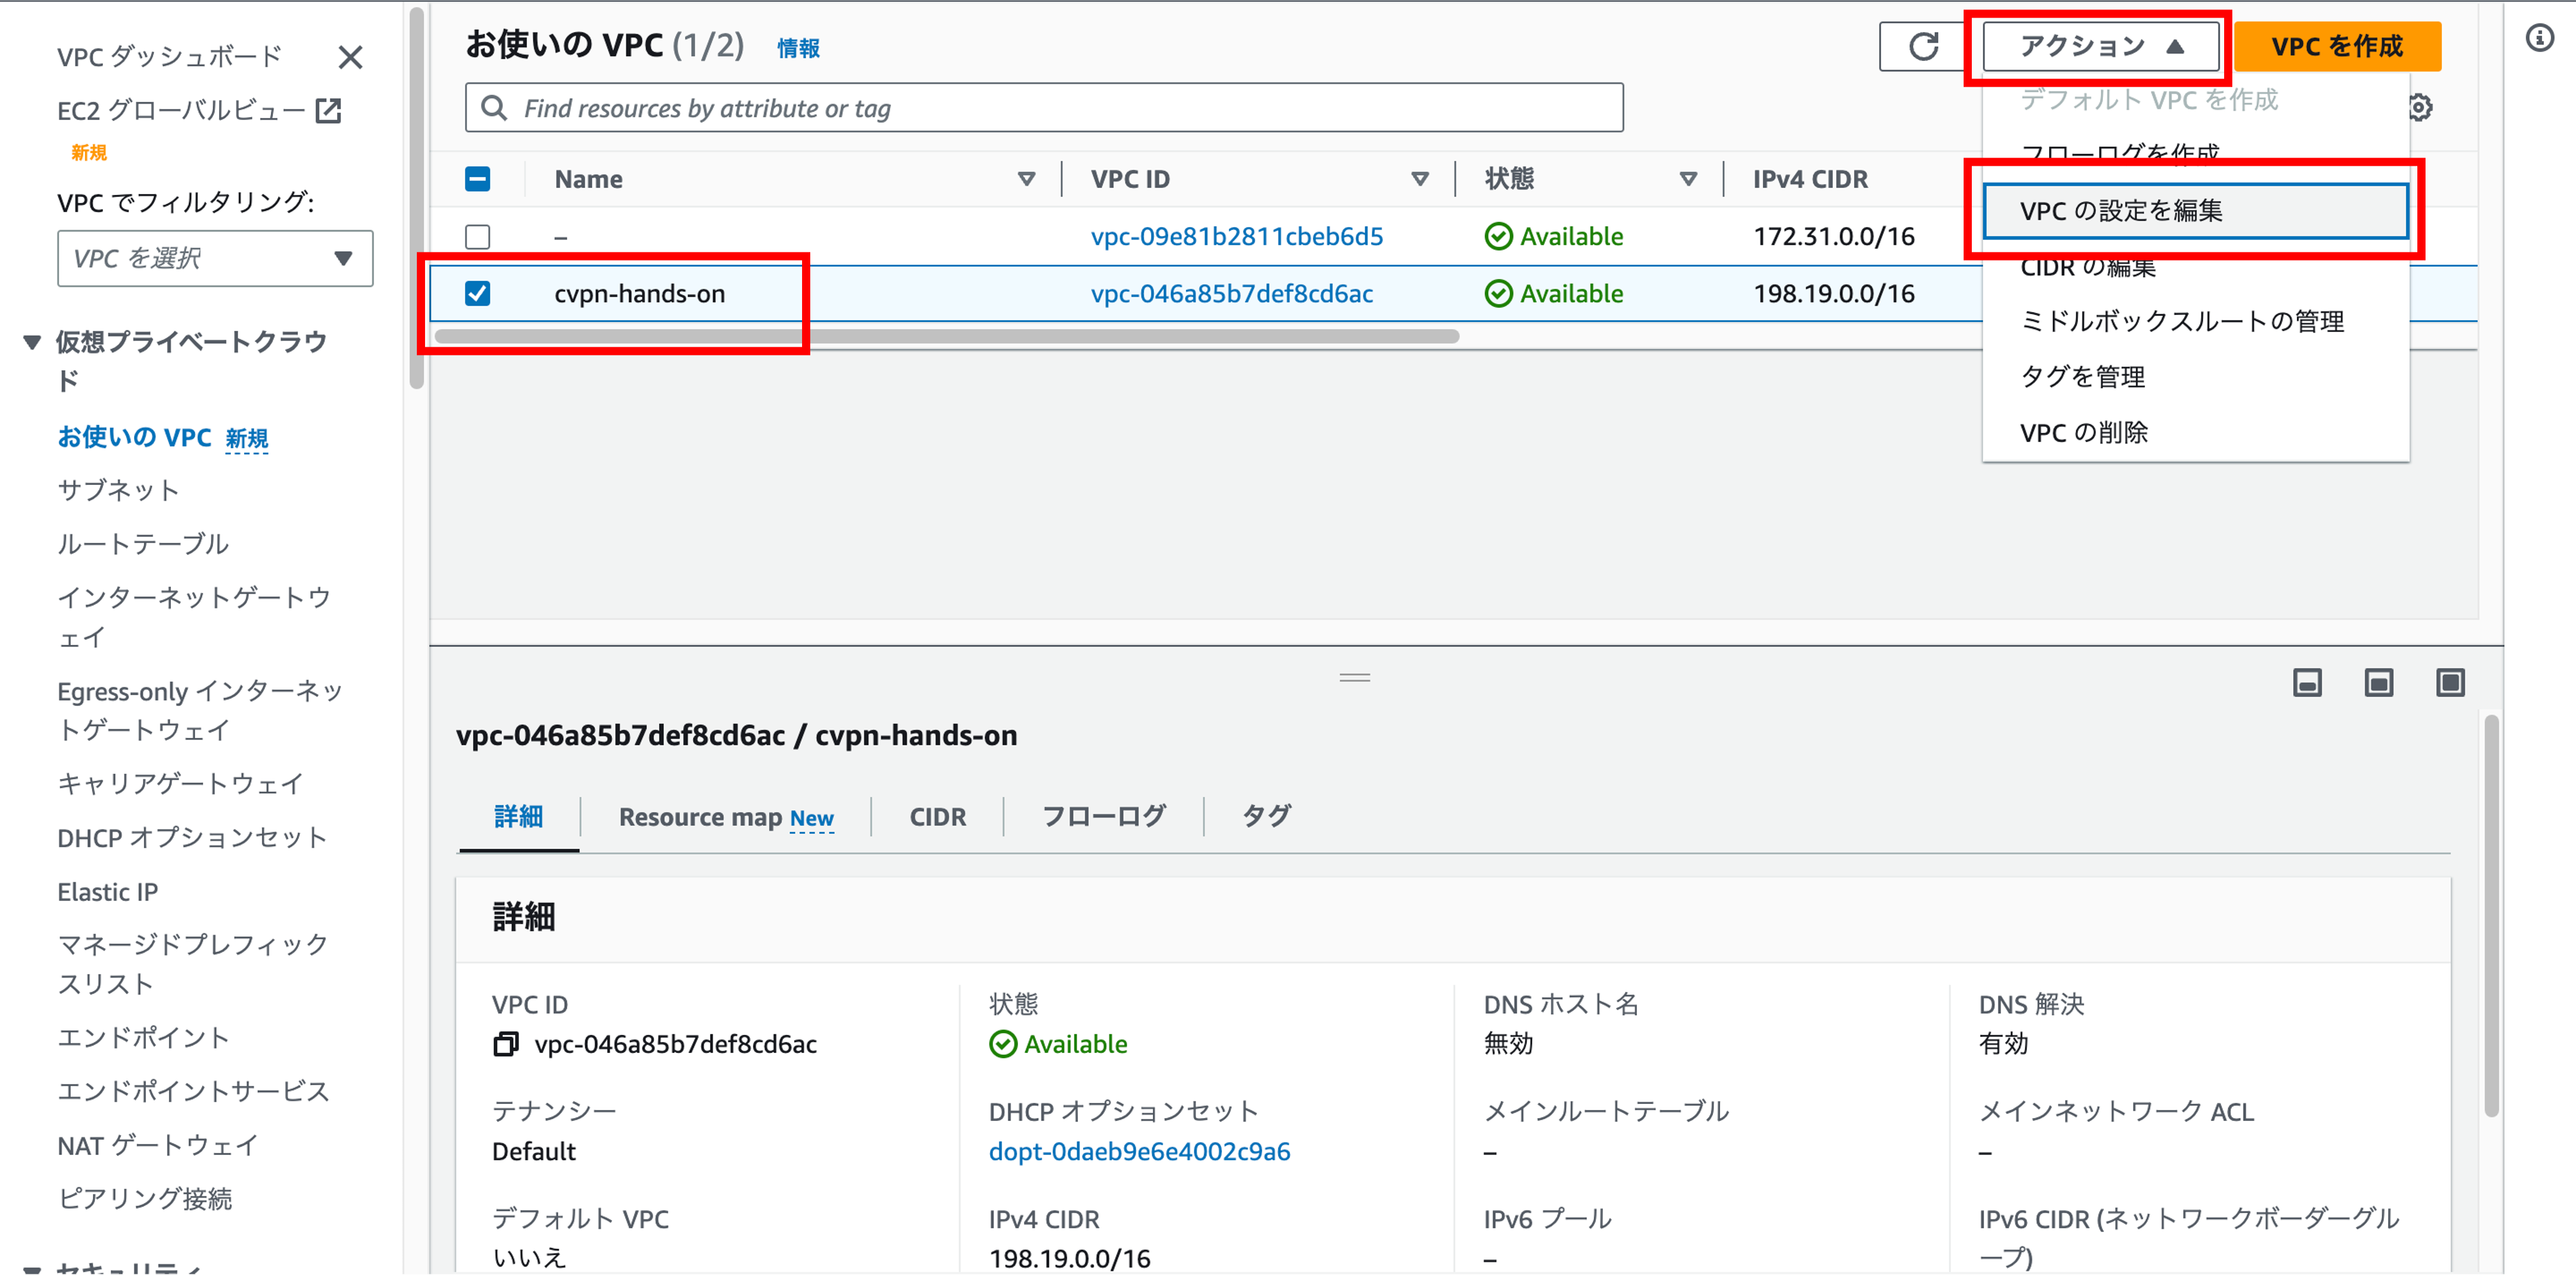
Task: Check the unnamed VPC row checkbox
Action: (x=478, y=237)
